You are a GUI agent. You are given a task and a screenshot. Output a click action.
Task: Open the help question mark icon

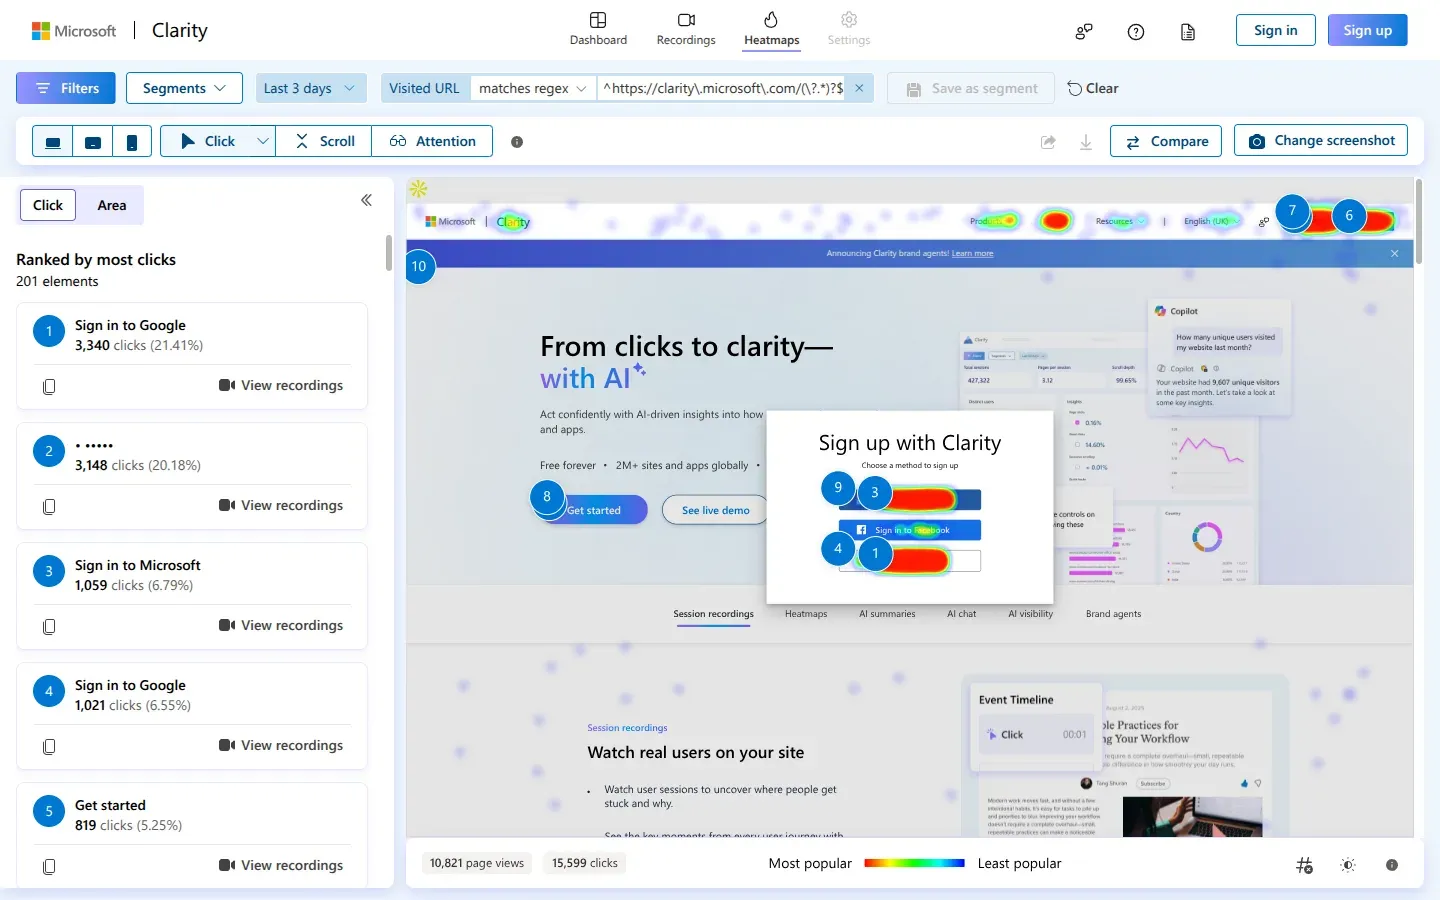pos(1136,31)
